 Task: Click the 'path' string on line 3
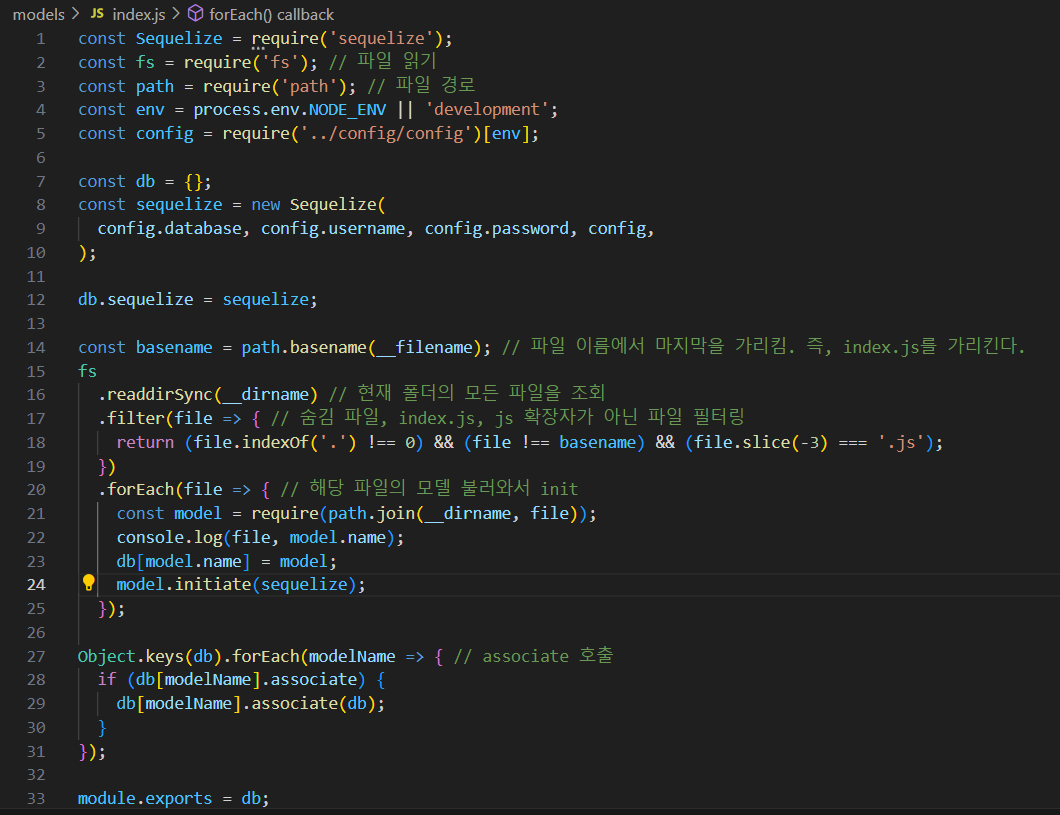309,87
